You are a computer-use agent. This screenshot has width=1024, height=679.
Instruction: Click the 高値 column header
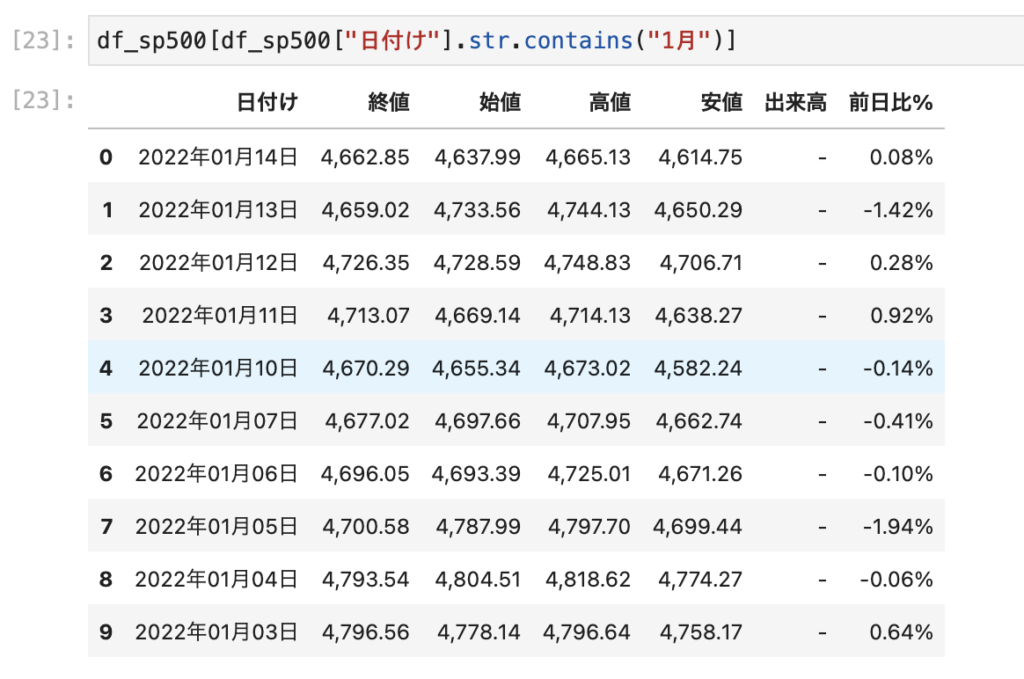coord(610,103)
